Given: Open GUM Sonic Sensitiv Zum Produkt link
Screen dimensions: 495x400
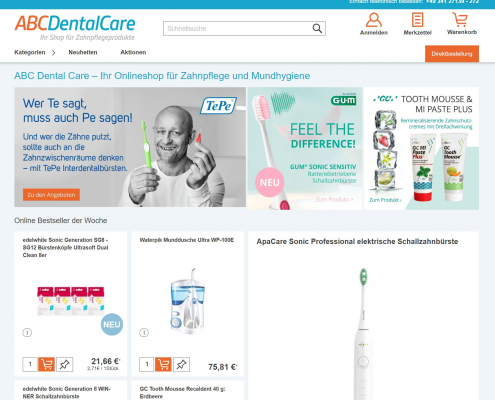Looking at the screenshot, I should pos(334,199).
